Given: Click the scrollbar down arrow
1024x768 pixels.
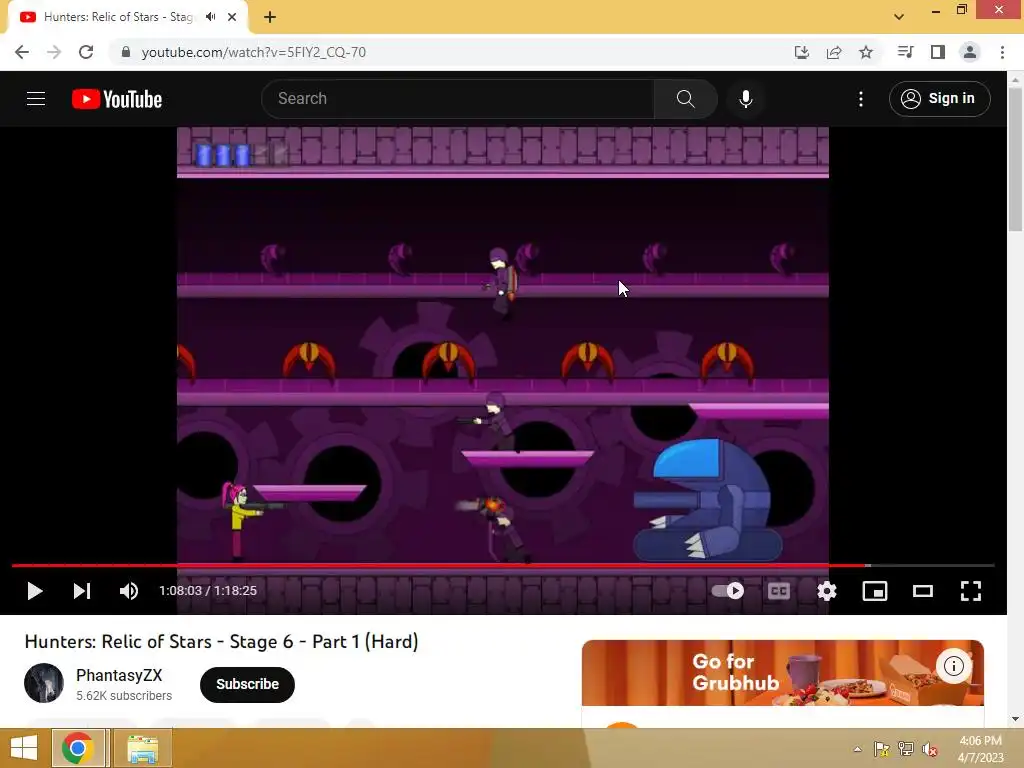Looking at the screenshot, I should tap(1016, 720).
